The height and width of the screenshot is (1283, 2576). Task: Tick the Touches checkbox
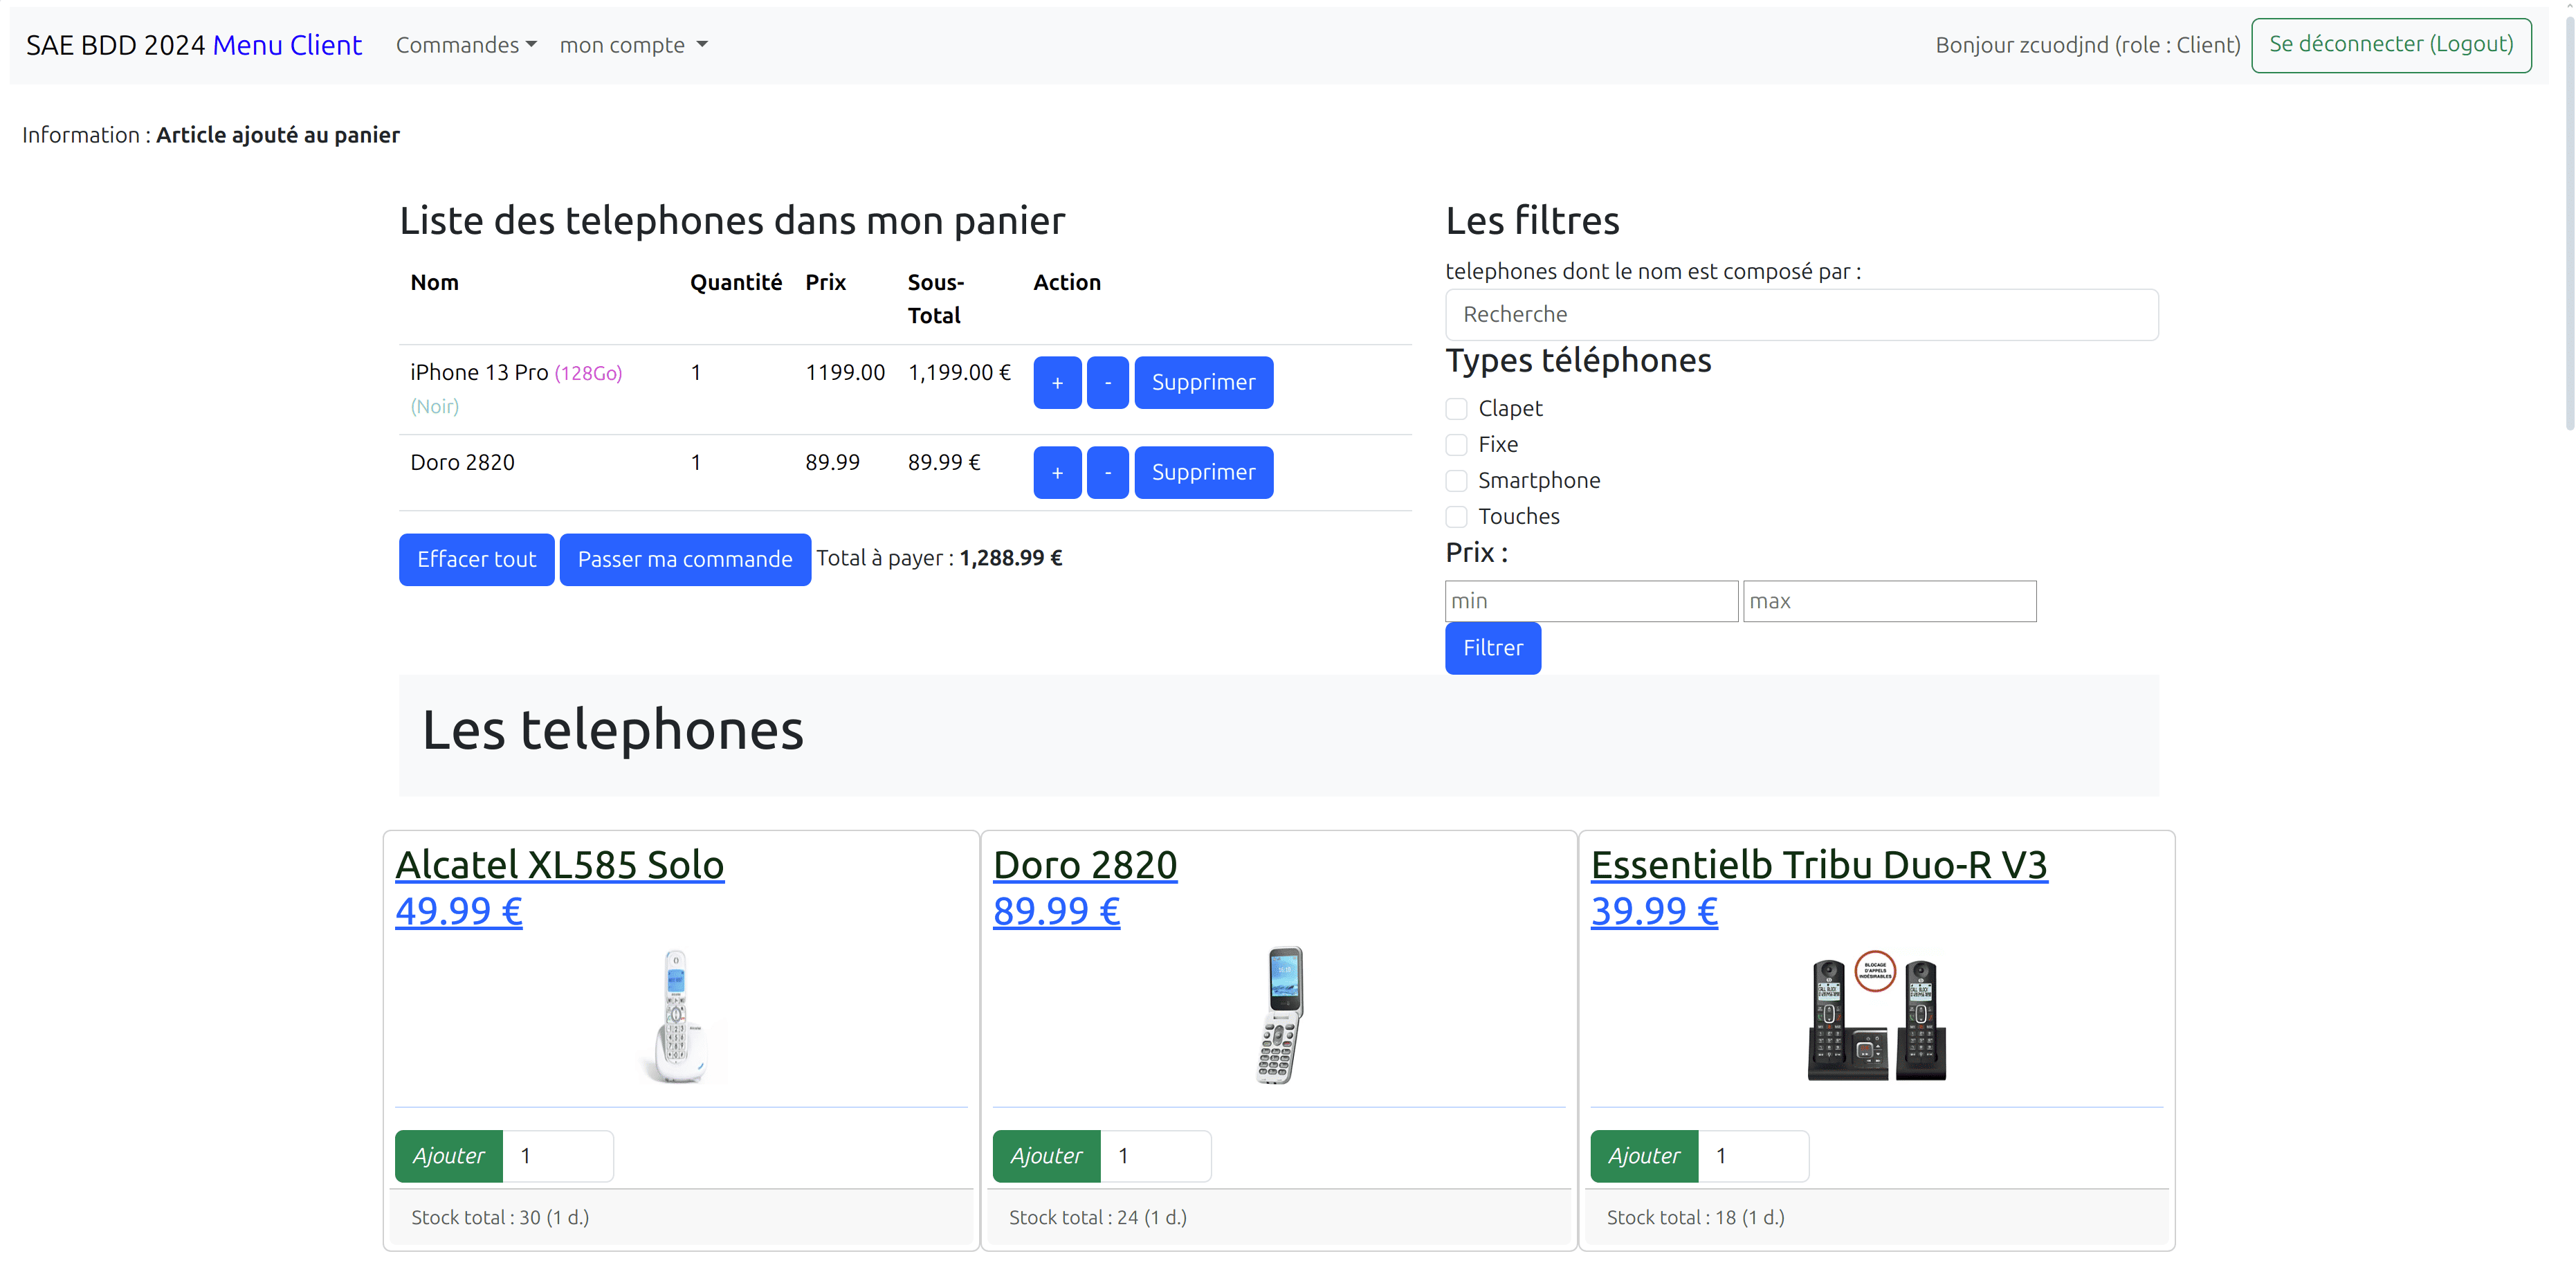[x=1456, y=516]
